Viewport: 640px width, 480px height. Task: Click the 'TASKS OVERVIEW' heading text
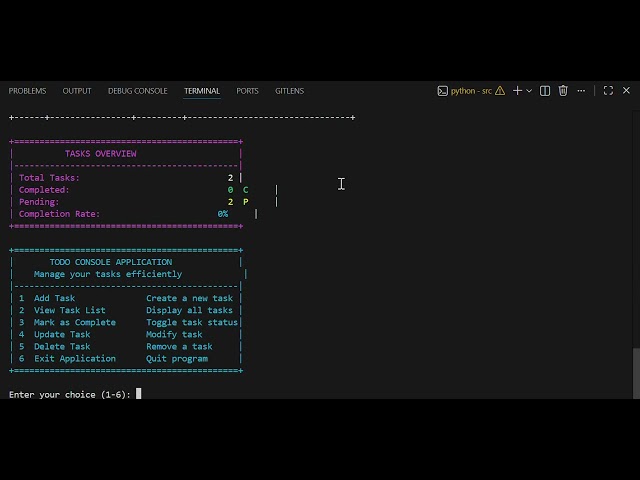click(x=100, y=154)
